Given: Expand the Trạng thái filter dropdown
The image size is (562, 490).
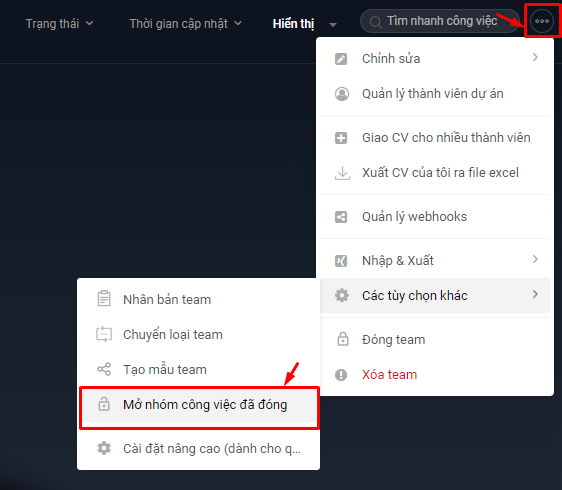Looking at the screenshot, I should (x=59, y=24).
